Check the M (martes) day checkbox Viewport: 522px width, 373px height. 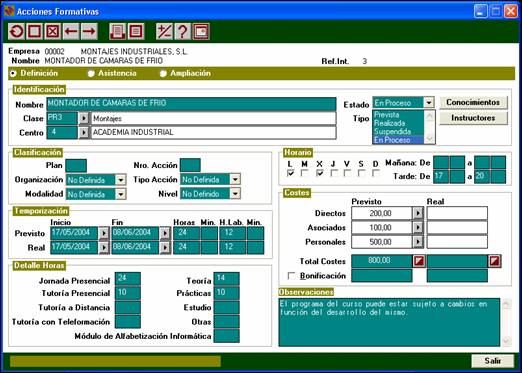pyautogui.click(x=304, y=173)
